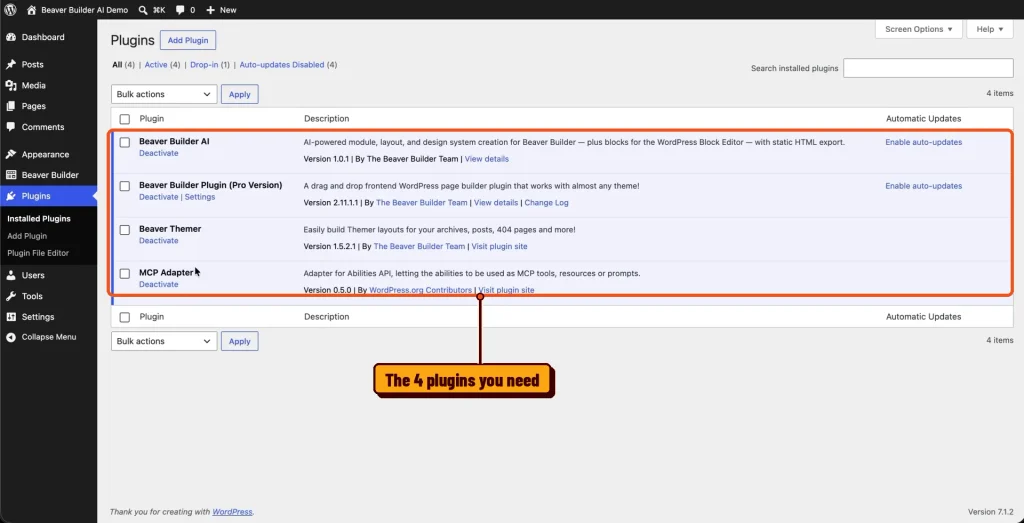Select the Beaver Builder AI checkbox
This screenshot has width=1024, height=523.
click(x=125, y=142)
